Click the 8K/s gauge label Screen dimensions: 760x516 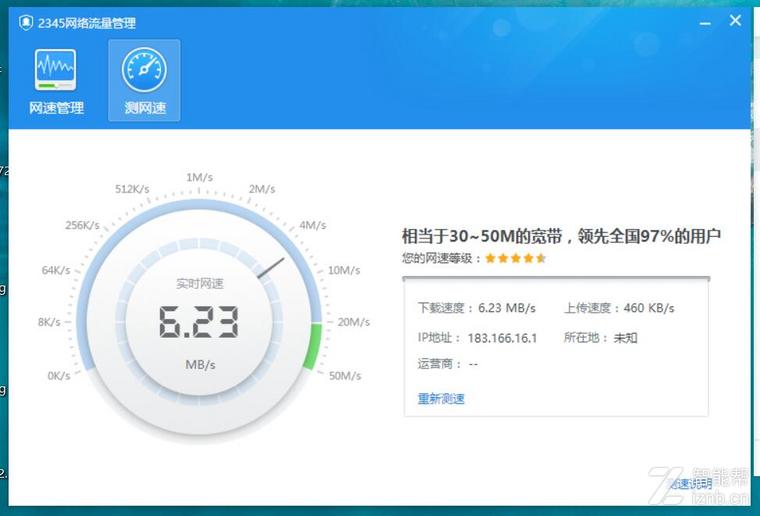49,322
